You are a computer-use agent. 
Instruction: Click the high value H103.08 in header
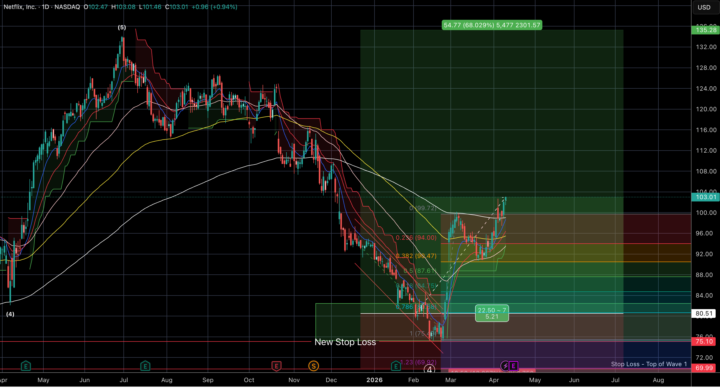pos(124,7)
